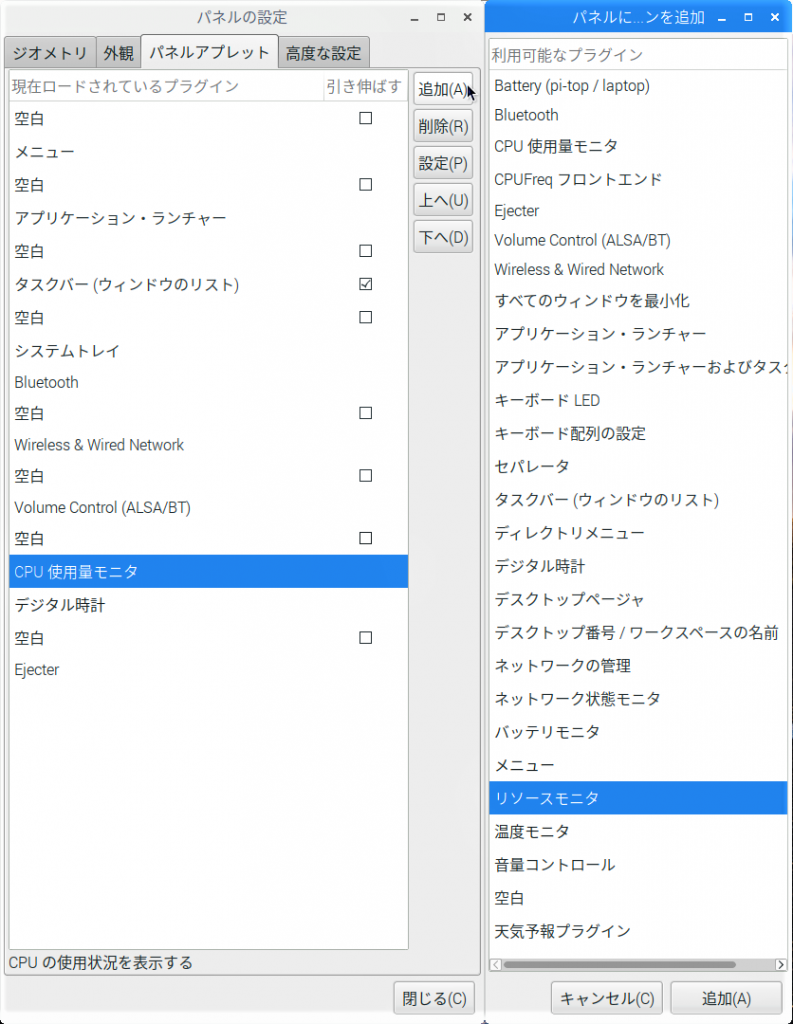Go to the 高度な設定 tab
Image resolution: width=793 pixels, height=1024 pixels.
(x=325, y=53)
